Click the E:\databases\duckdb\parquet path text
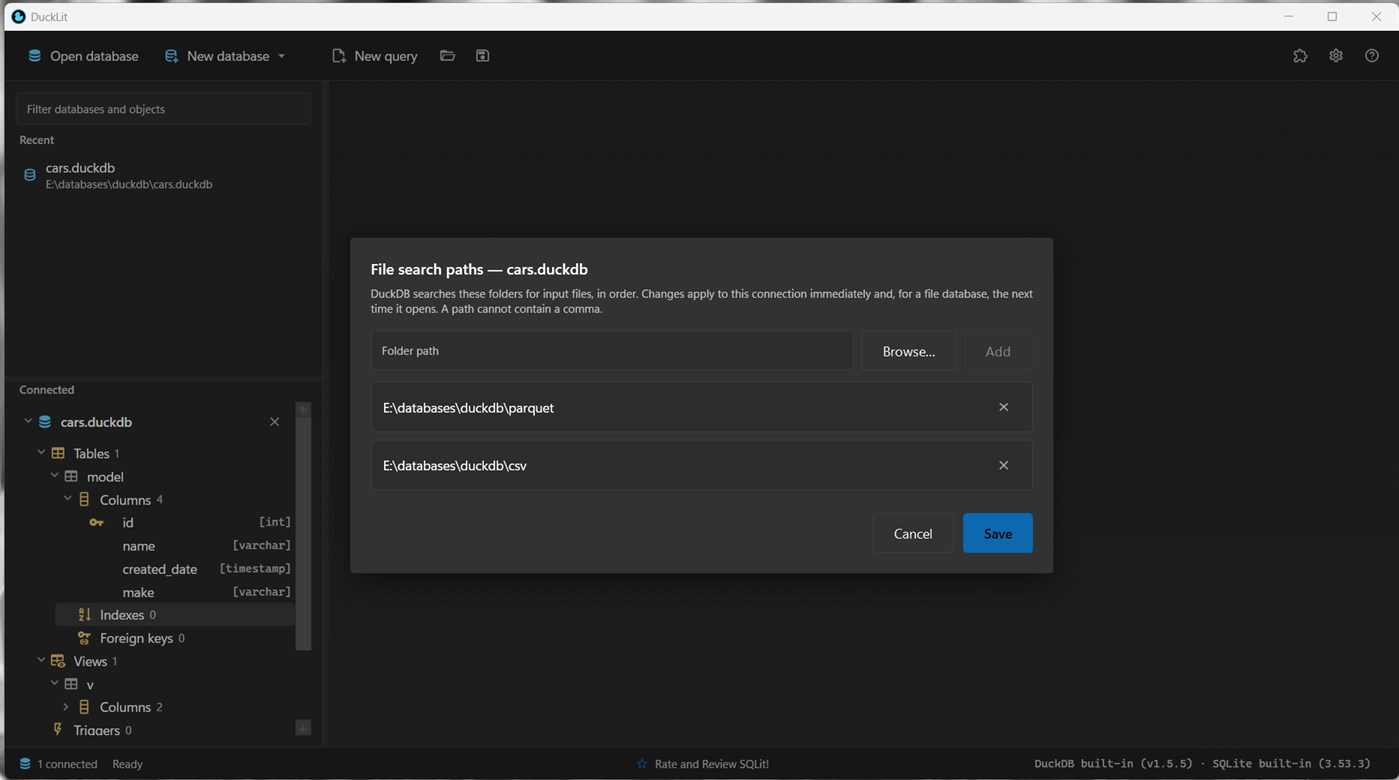The width and height of the screenshot is (1399, 780). (468, 408)
